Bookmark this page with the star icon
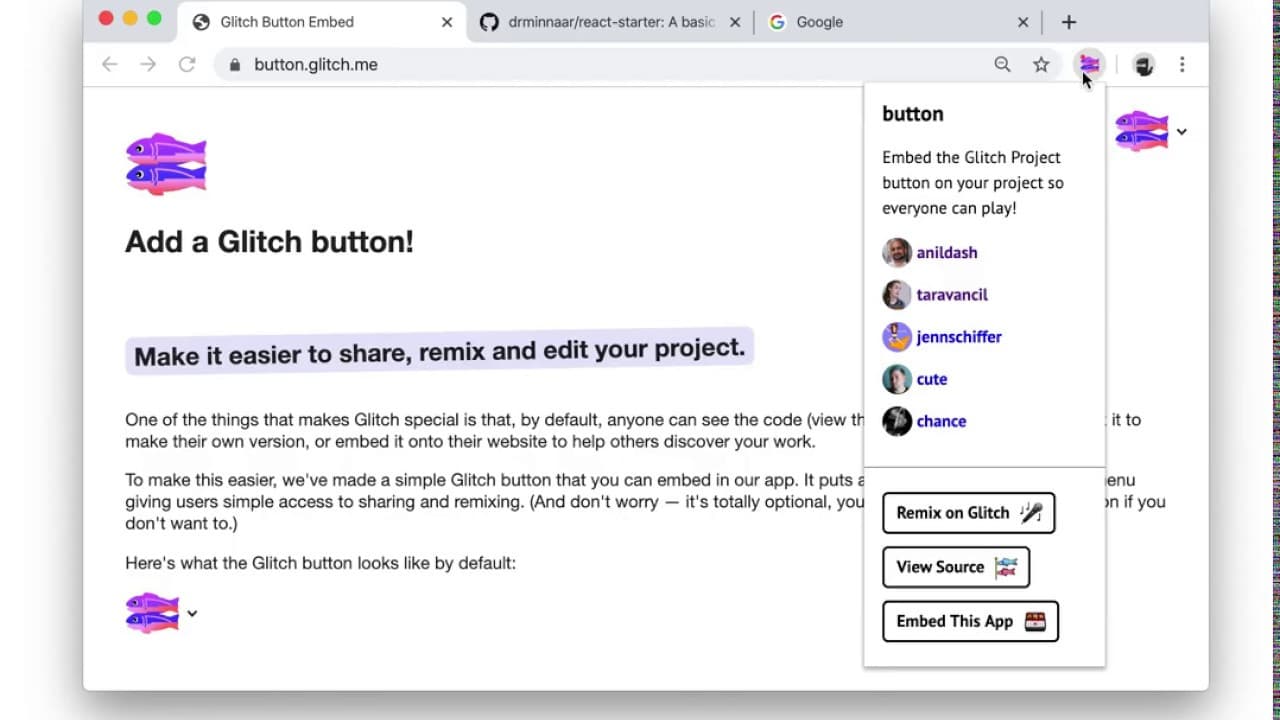This screenshot has height=720, width=1280. tap(1041, 64)
